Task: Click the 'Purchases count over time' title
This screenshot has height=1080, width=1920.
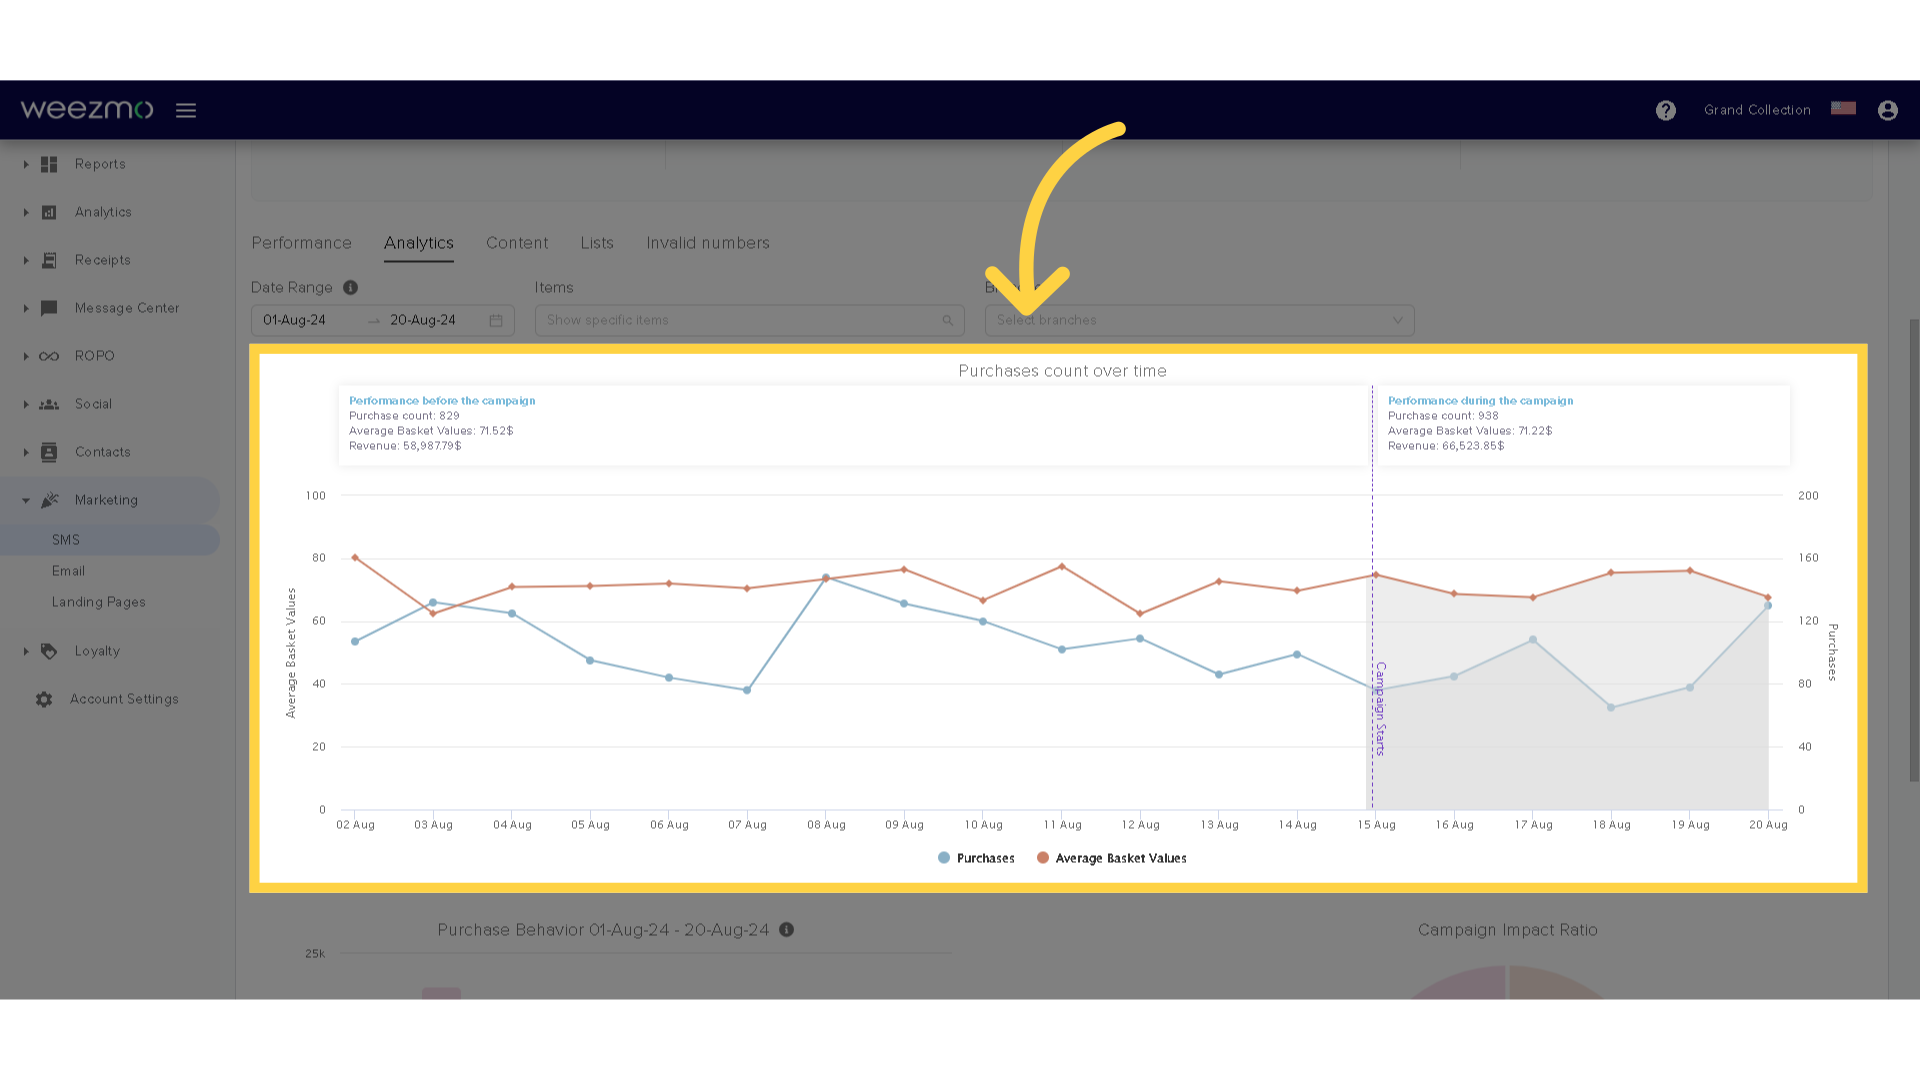Action: tap(1062, 371)
